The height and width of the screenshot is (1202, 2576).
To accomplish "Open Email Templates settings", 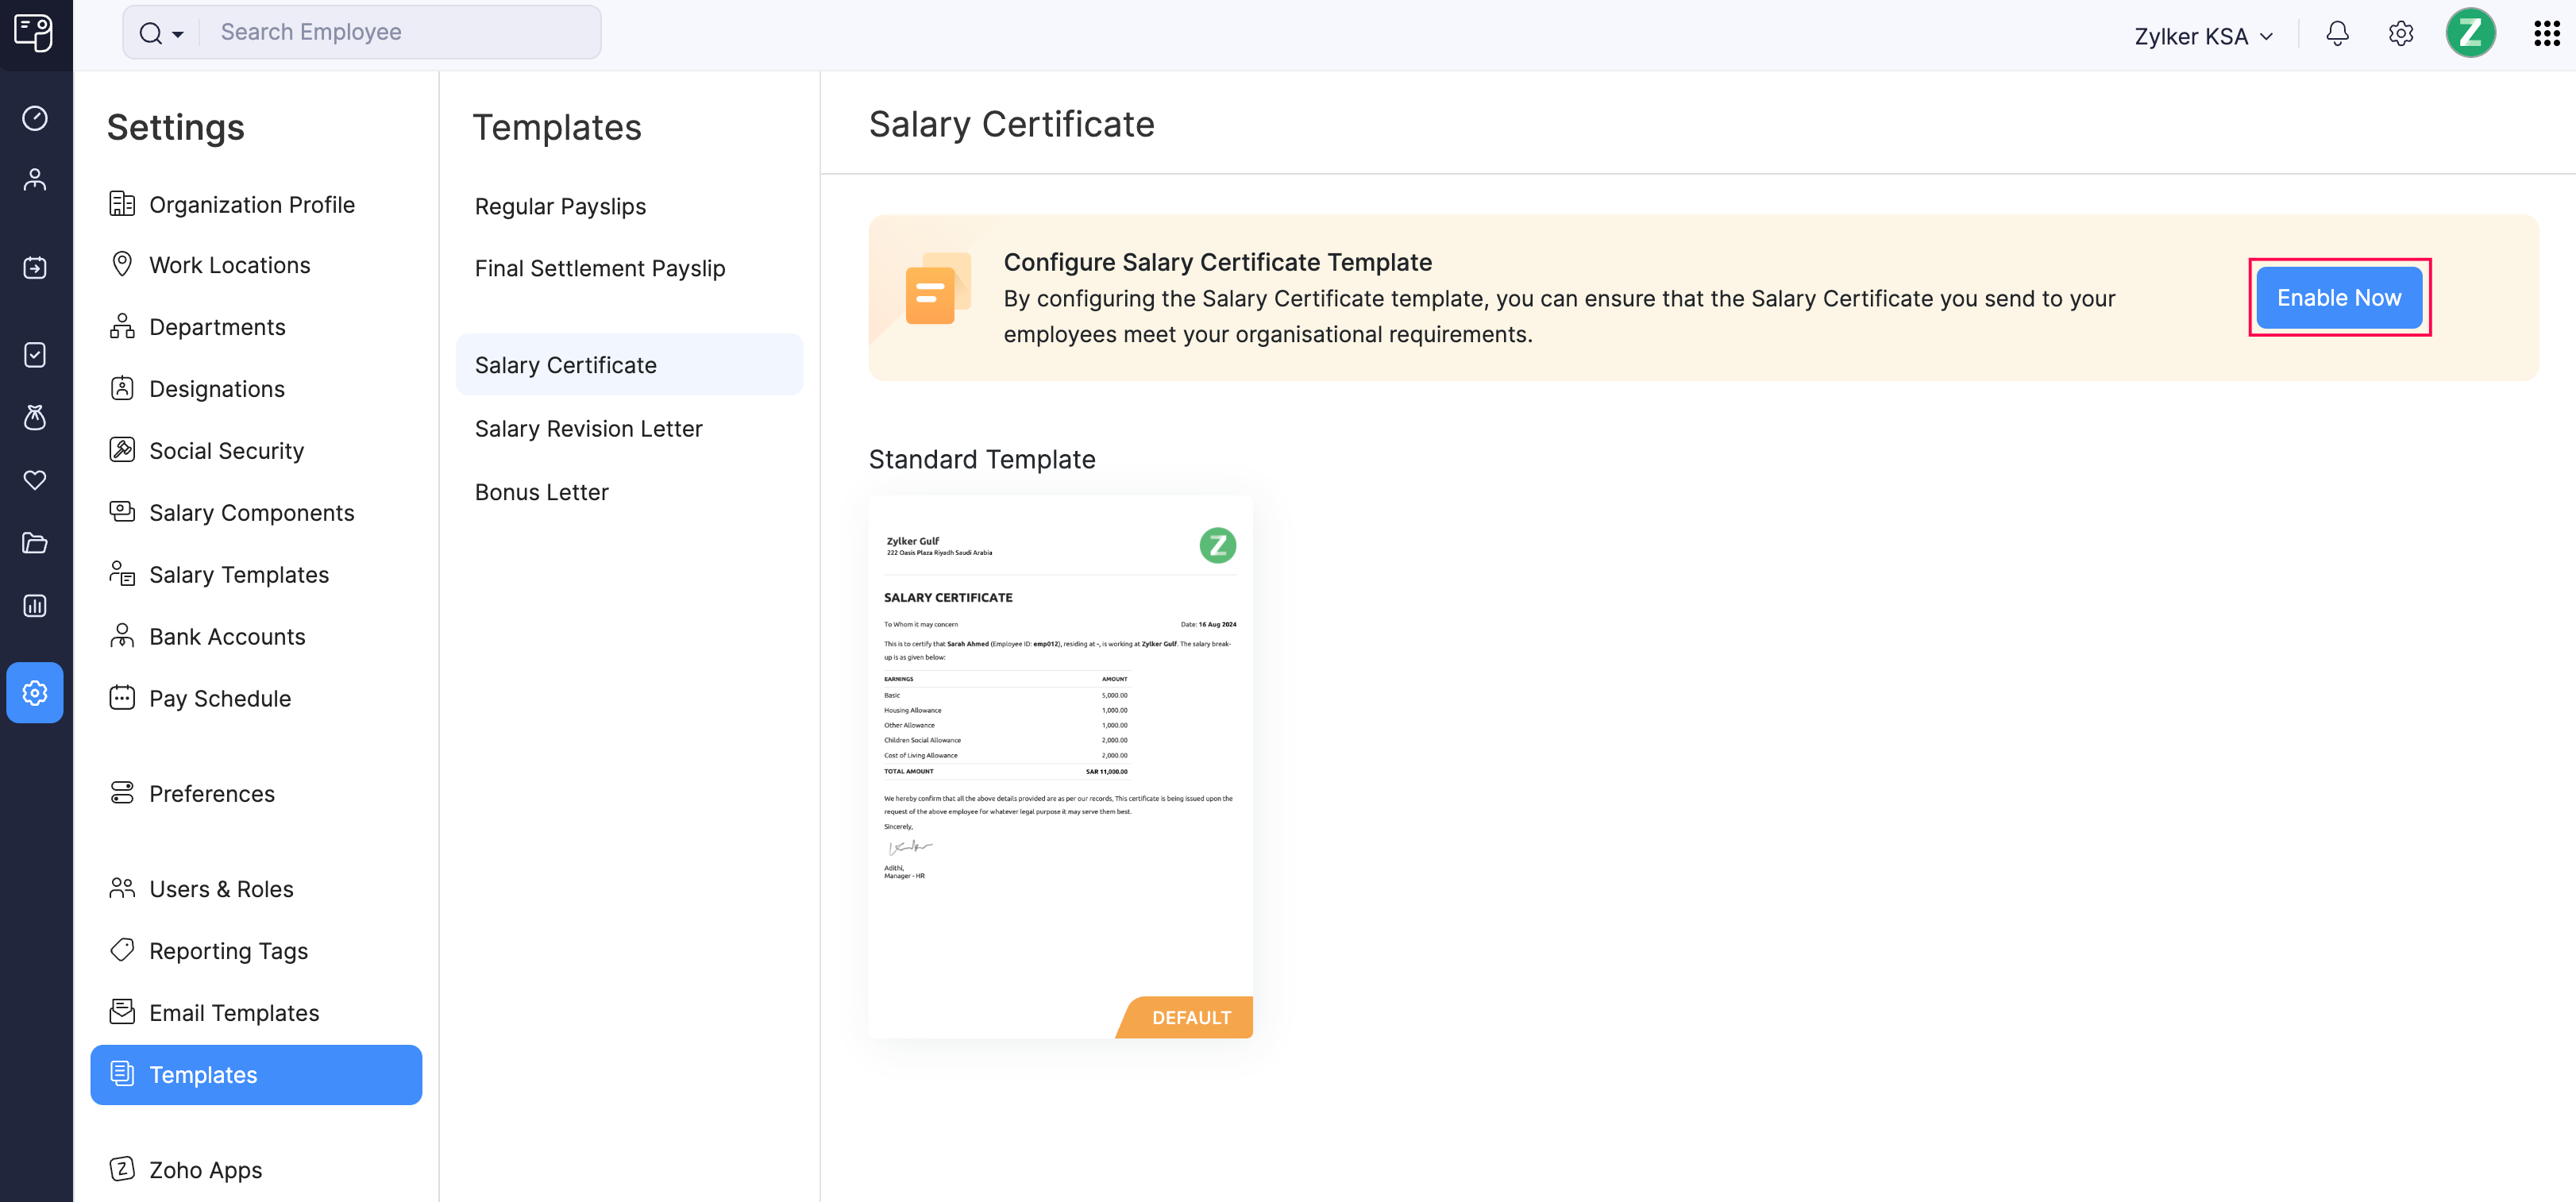I will pyautogui.click(x=234, y=1012).
